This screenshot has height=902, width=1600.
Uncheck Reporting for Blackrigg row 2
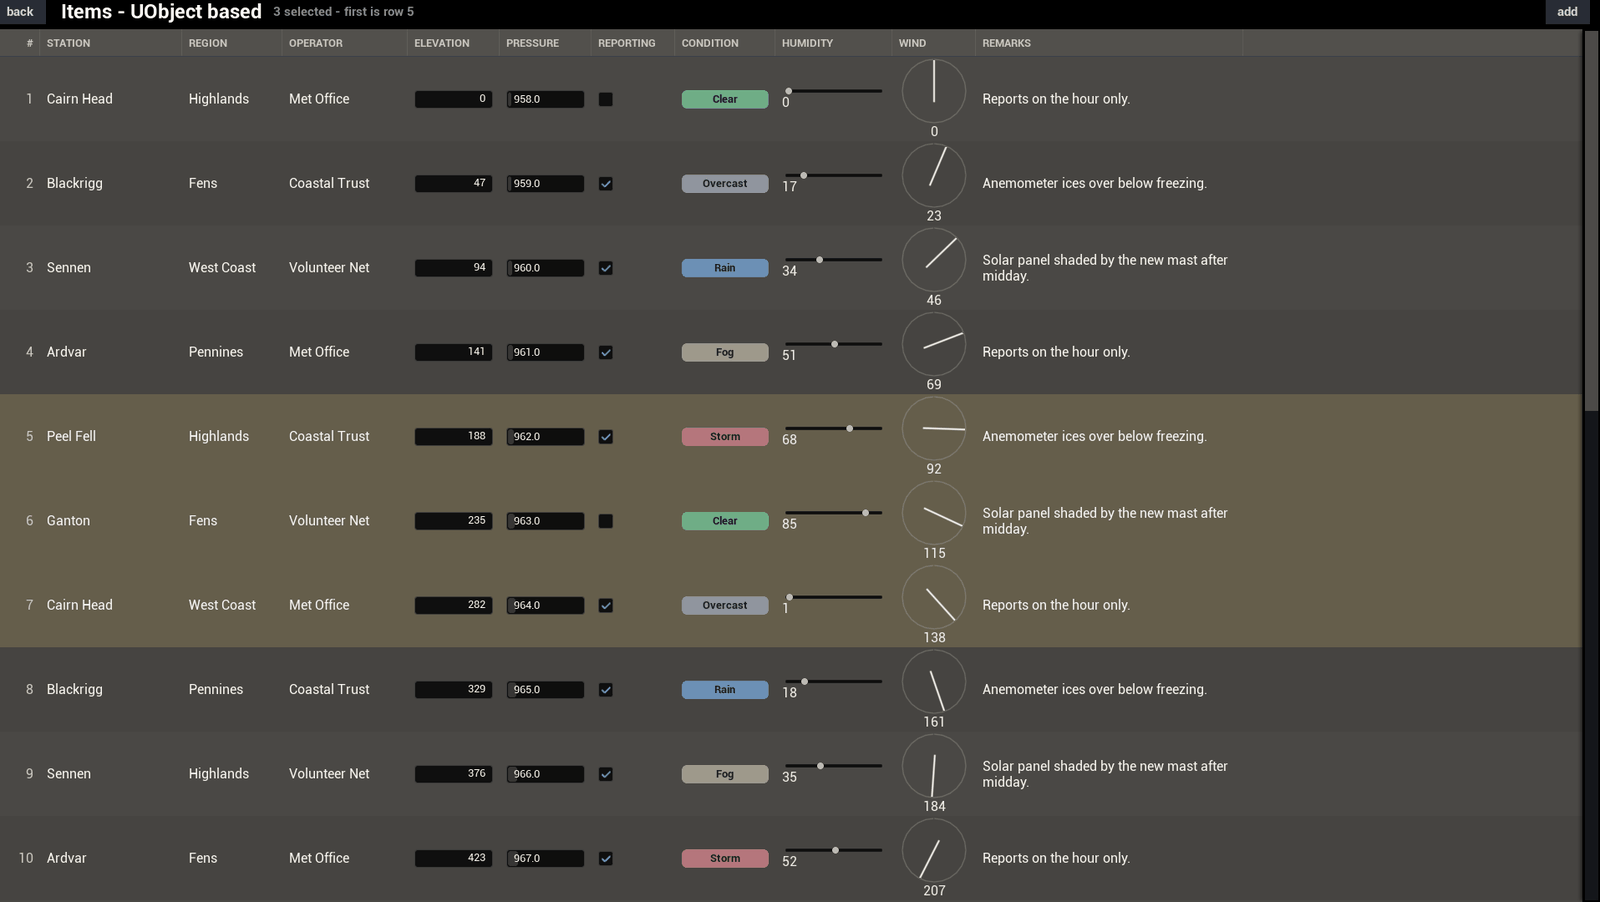[x=606, y=184]
